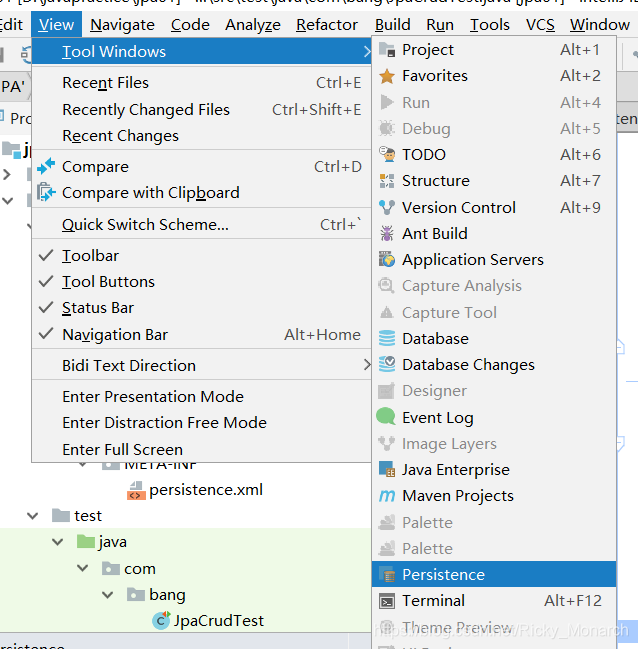
Task: Choose Theme Preview submenu entry
Action: [494, 627]
